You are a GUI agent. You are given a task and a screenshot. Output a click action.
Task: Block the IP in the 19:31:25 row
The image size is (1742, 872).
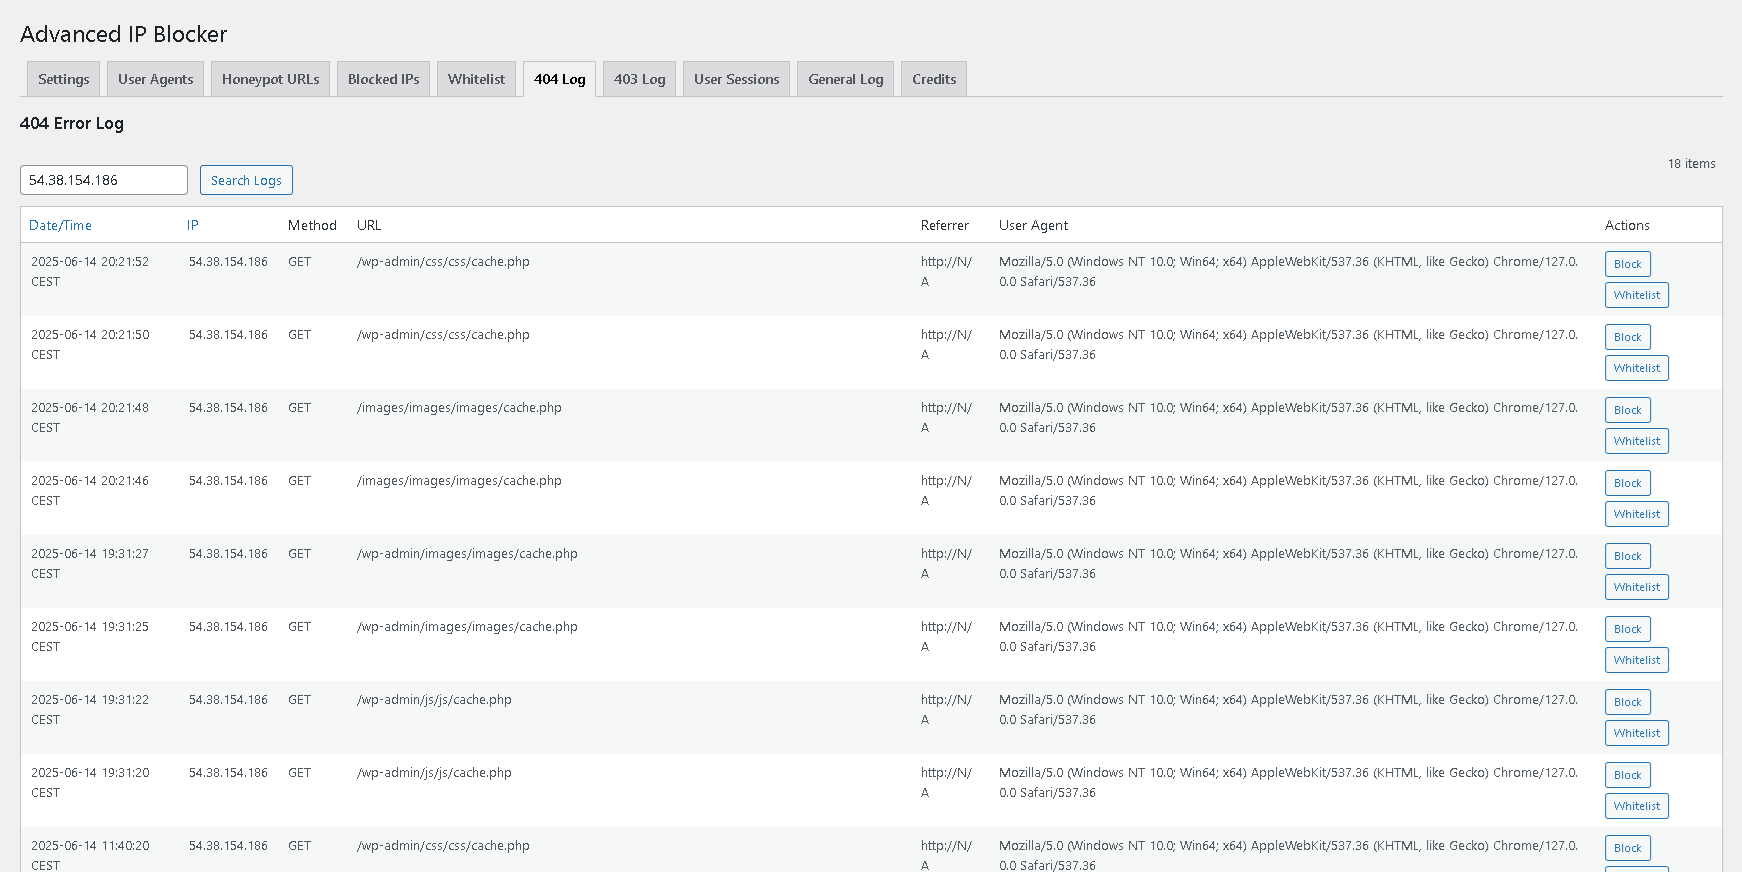pyautogui.click(x=1628, y=629)
